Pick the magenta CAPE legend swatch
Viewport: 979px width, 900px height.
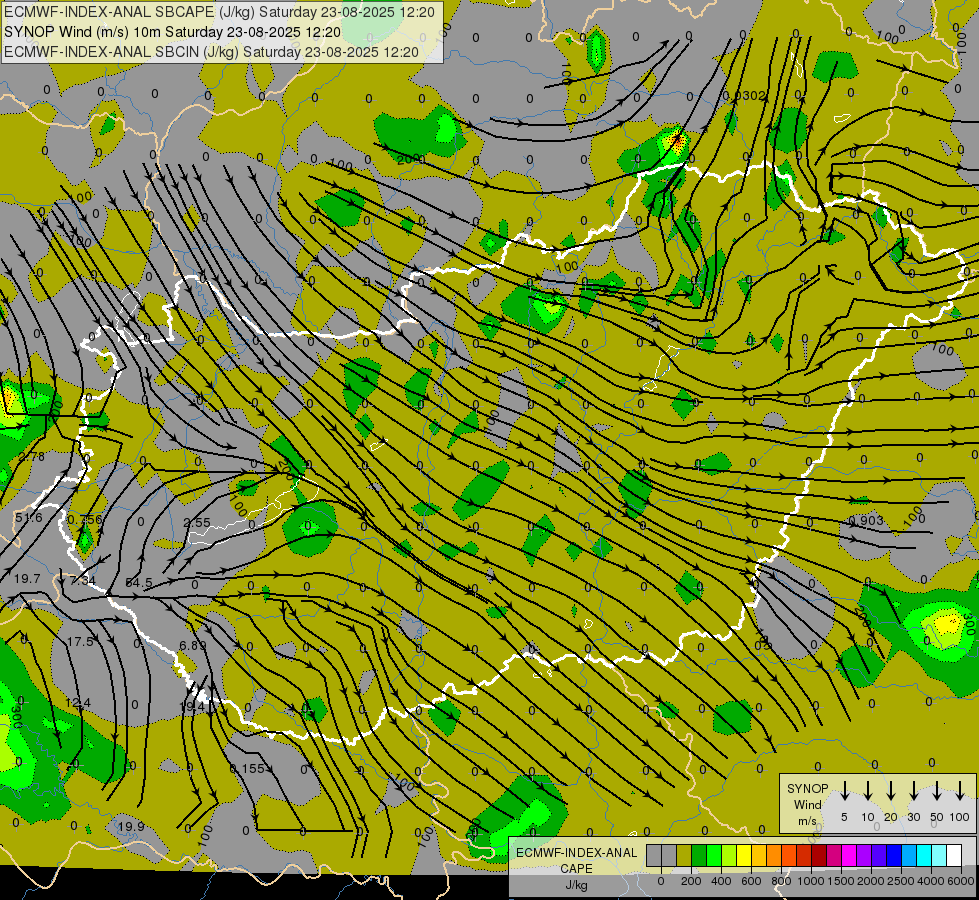coord(850,855)
